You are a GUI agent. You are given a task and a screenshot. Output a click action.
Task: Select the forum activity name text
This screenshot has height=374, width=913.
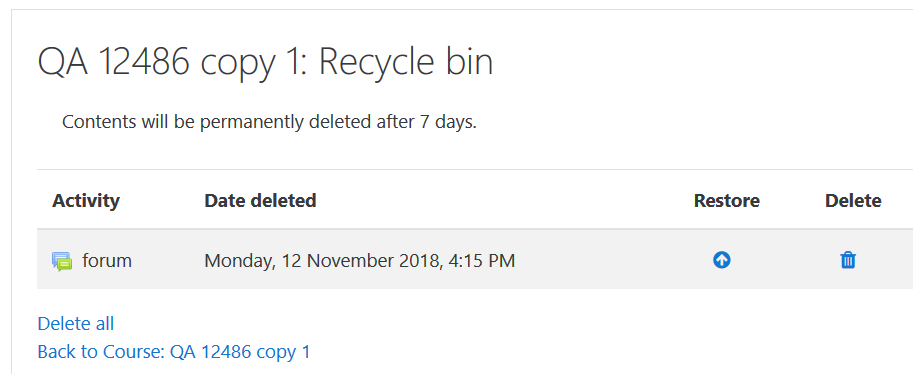point(107,260)
